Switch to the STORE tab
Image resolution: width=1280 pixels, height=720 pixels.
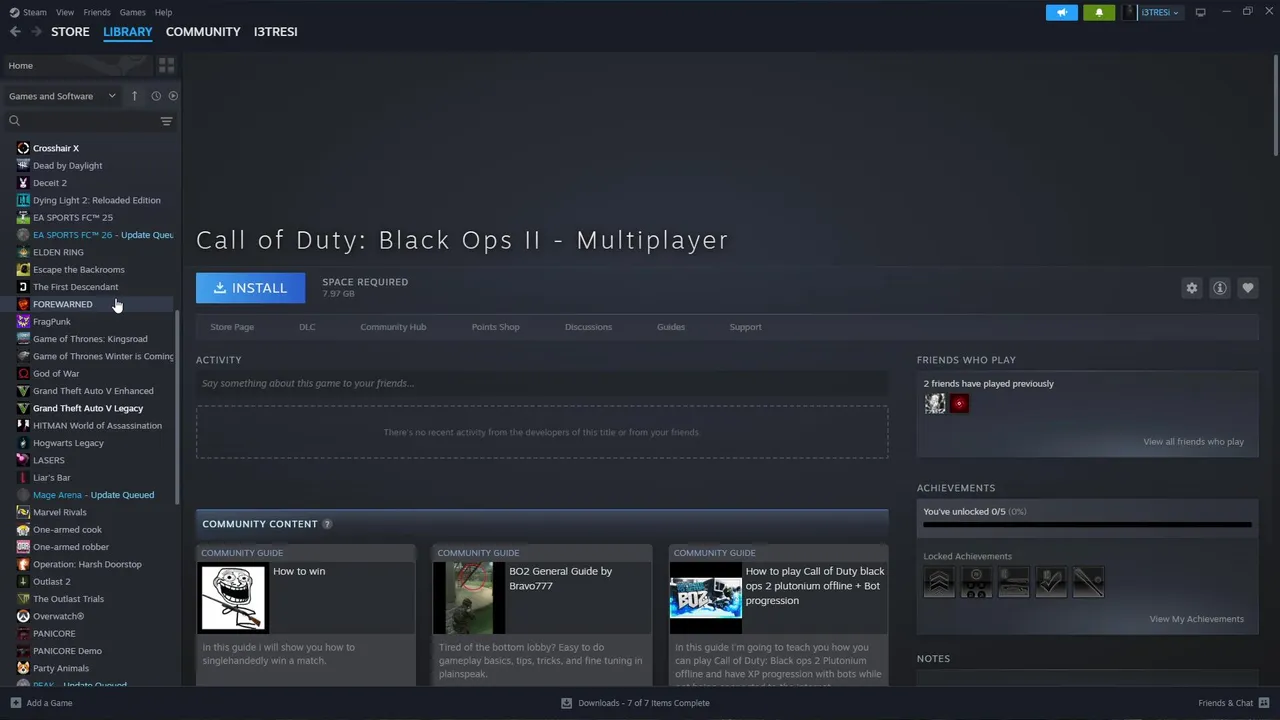pyautogui.click(x=70, y=32)
